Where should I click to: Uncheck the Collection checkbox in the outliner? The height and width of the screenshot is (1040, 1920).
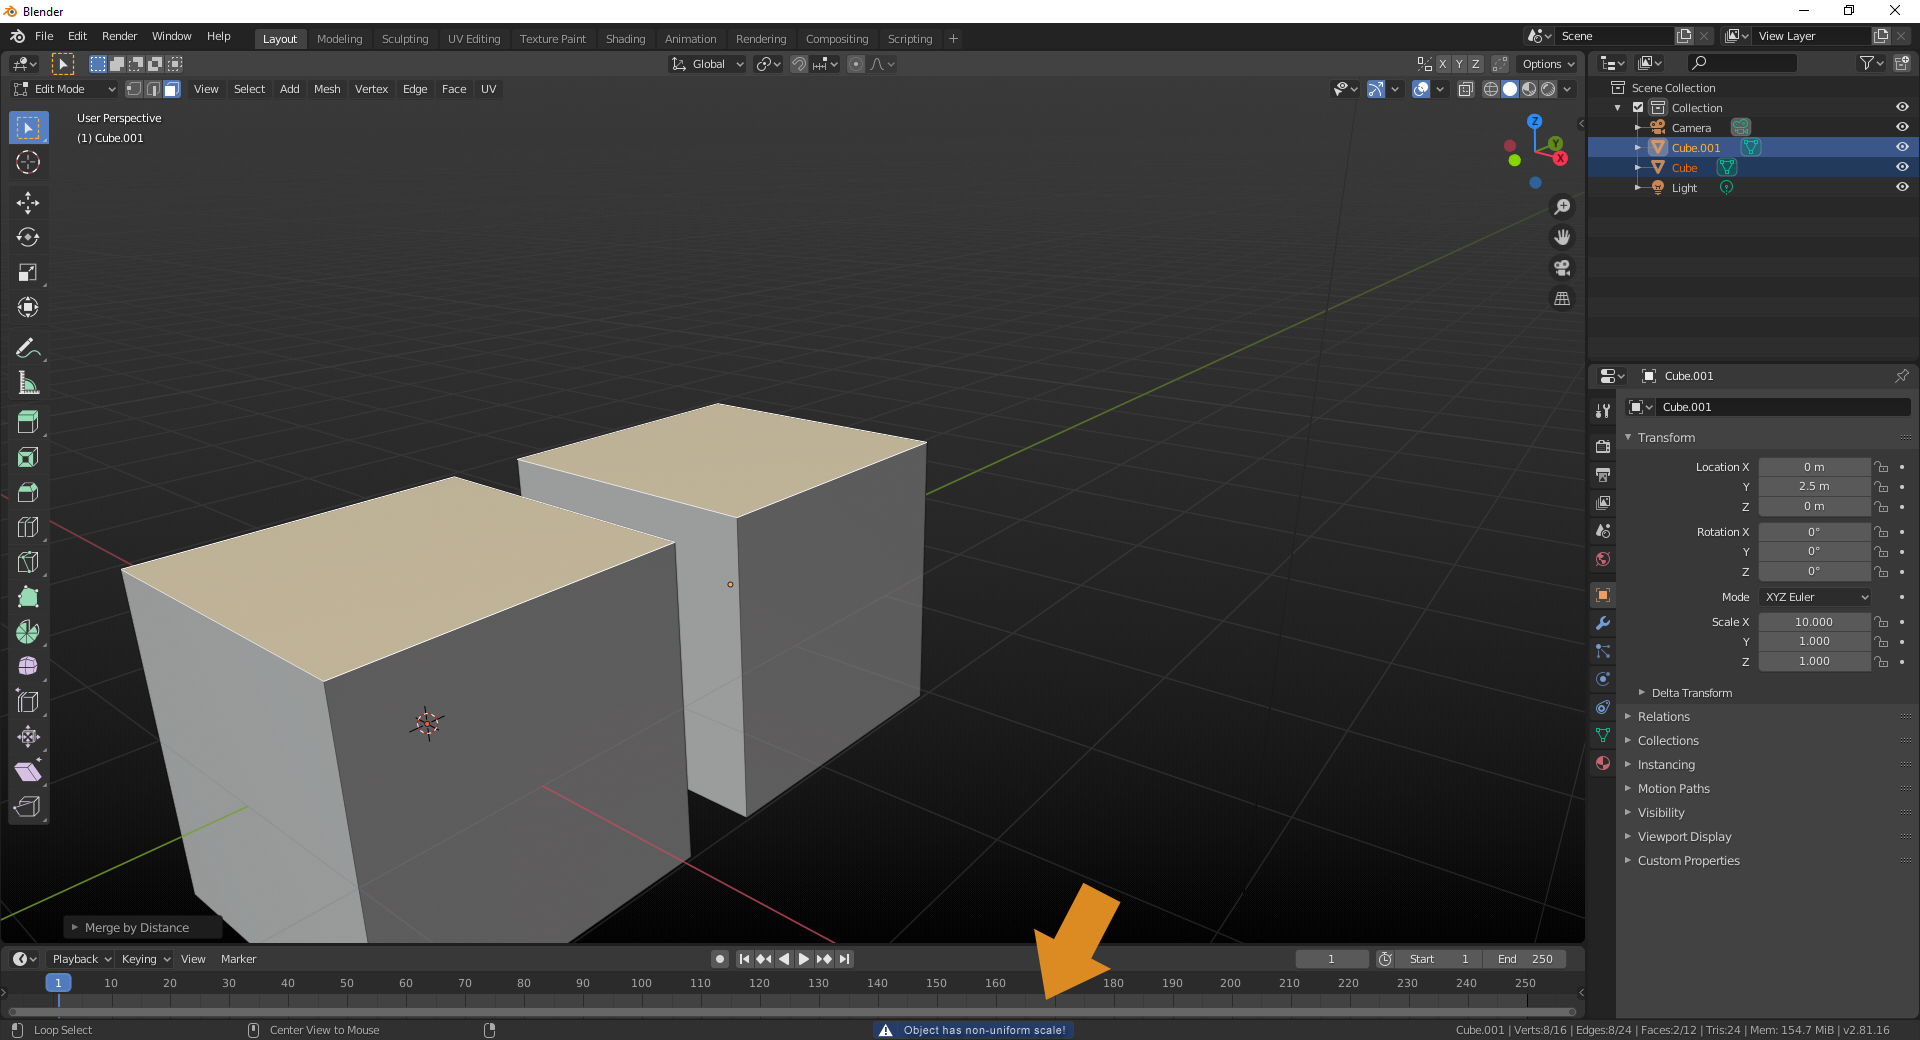(x=1638, y=107)
